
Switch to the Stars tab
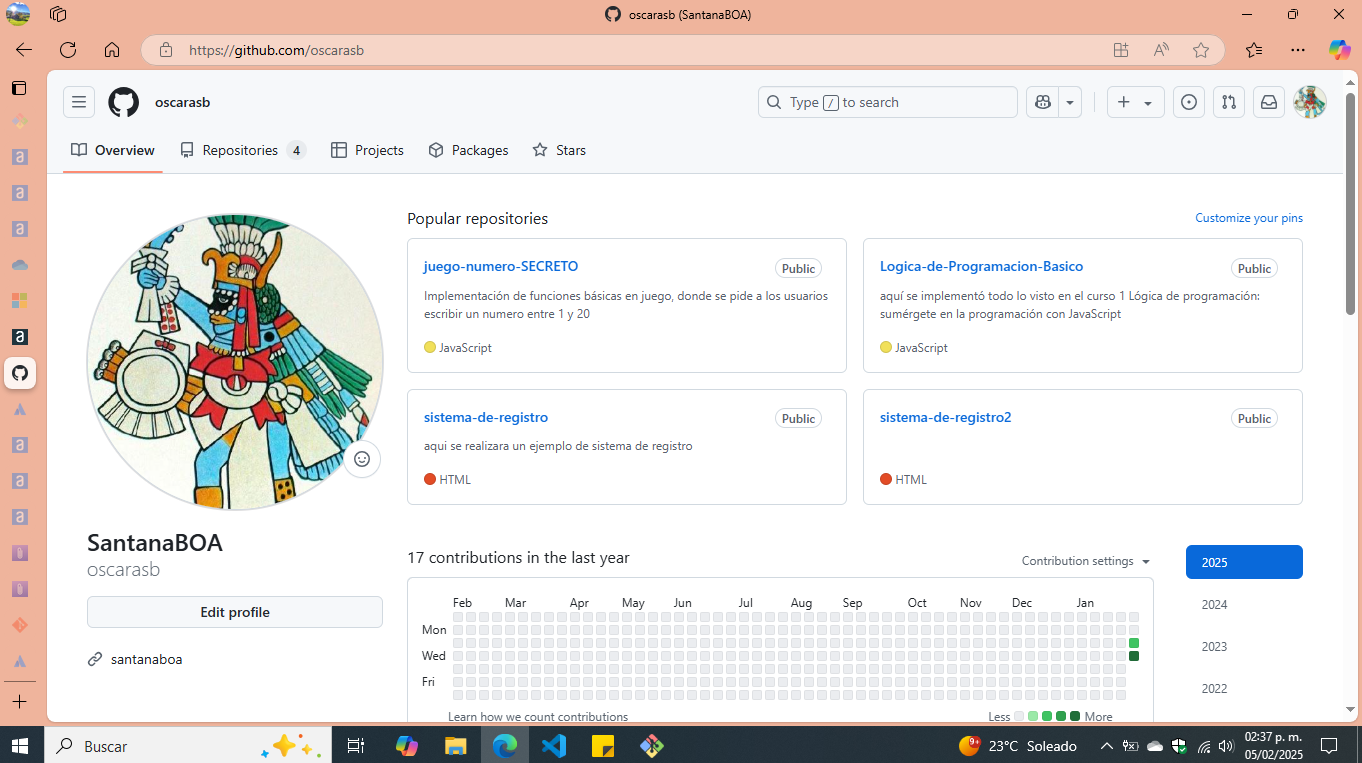559,150
